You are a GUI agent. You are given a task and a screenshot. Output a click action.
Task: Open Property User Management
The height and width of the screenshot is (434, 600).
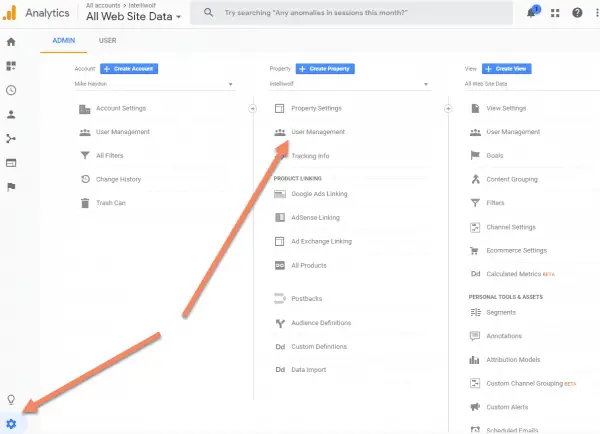pos(318,132)
